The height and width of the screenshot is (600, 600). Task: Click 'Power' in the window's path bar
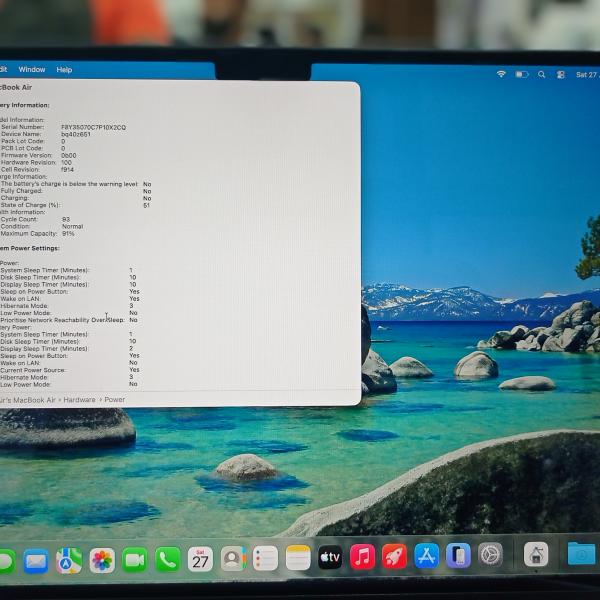[114, 399]
